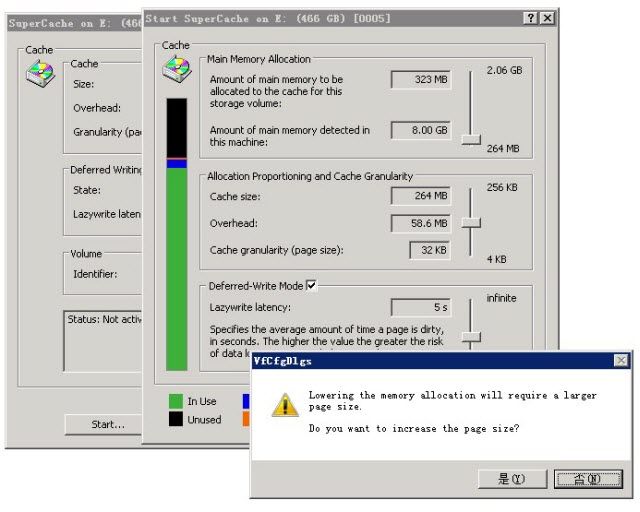Click the 264 MB cache size field

click(x=421, y=196)
